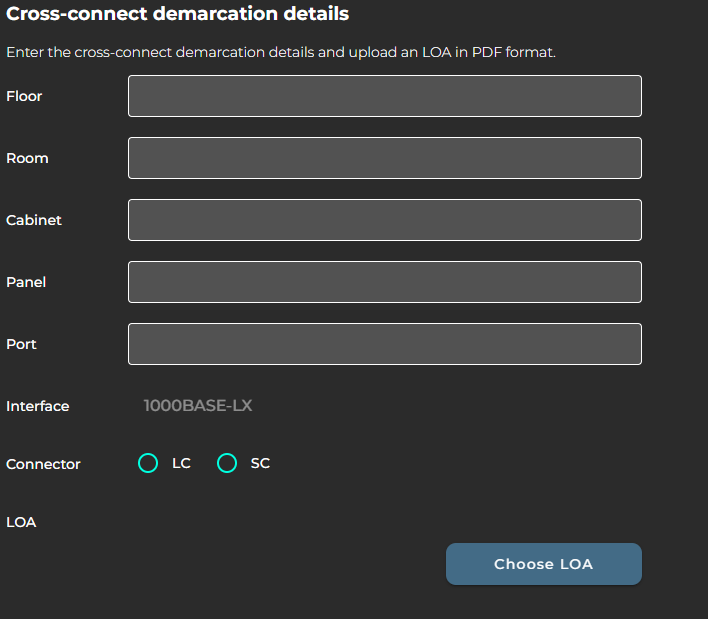This screenshot has height=619, width=708.
Task: Click the Cabinet field label
Action: 34,220
